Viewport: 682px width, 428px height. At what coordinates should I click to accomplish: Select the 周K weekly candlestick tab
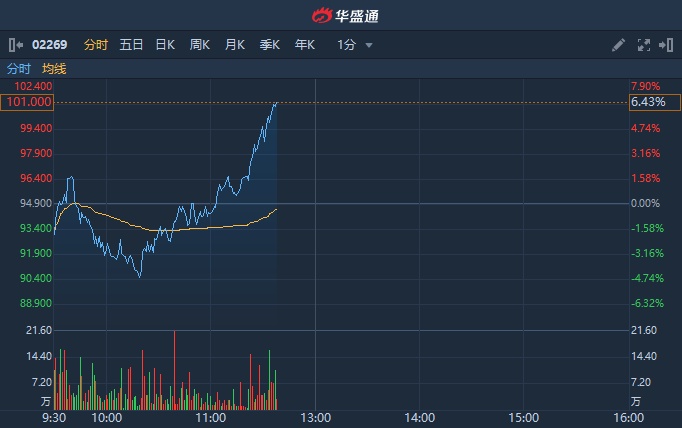200,45
